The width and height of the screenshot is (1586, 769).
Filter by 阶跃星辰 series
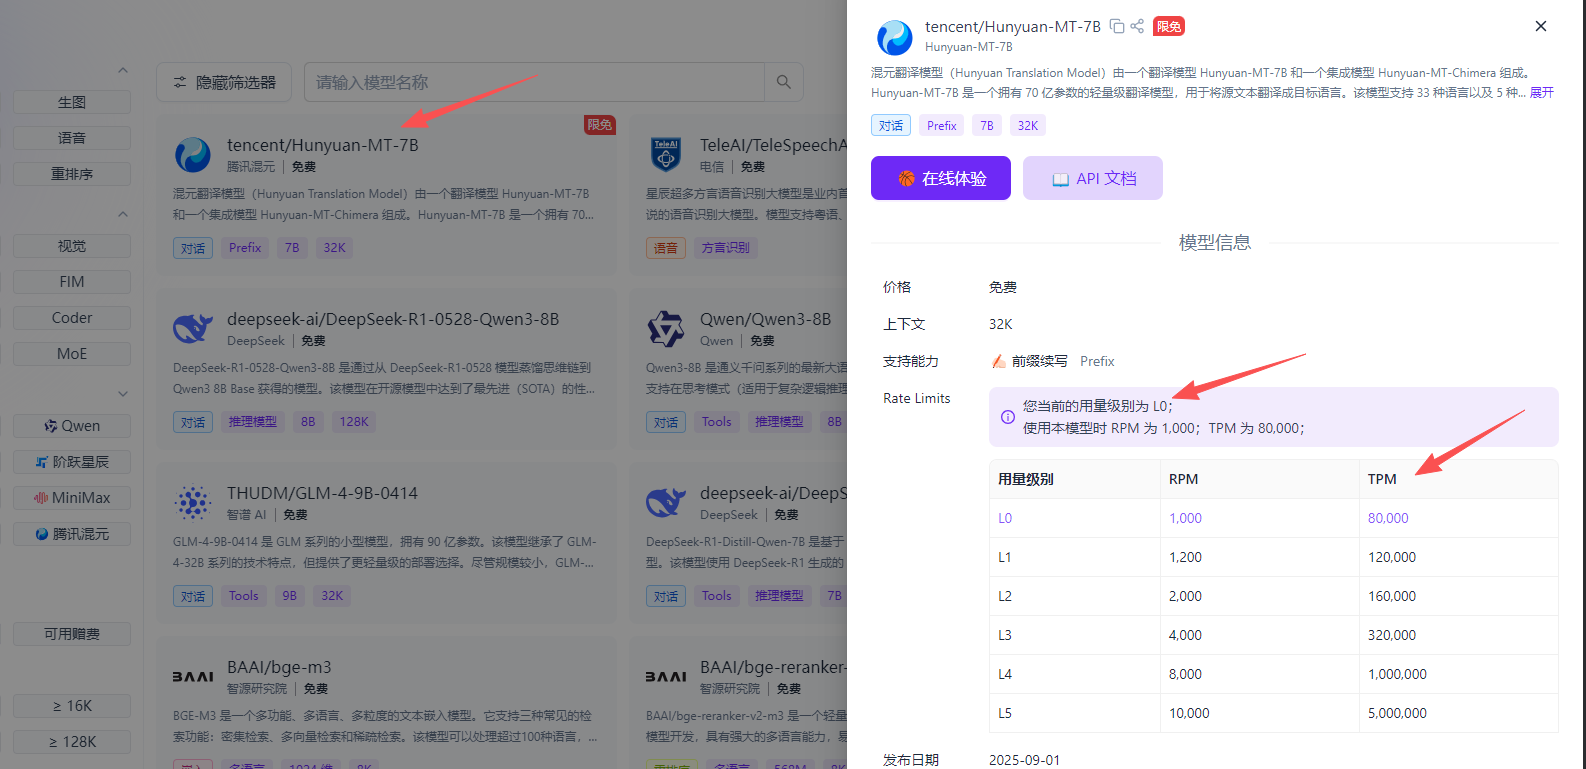(72, 462)
